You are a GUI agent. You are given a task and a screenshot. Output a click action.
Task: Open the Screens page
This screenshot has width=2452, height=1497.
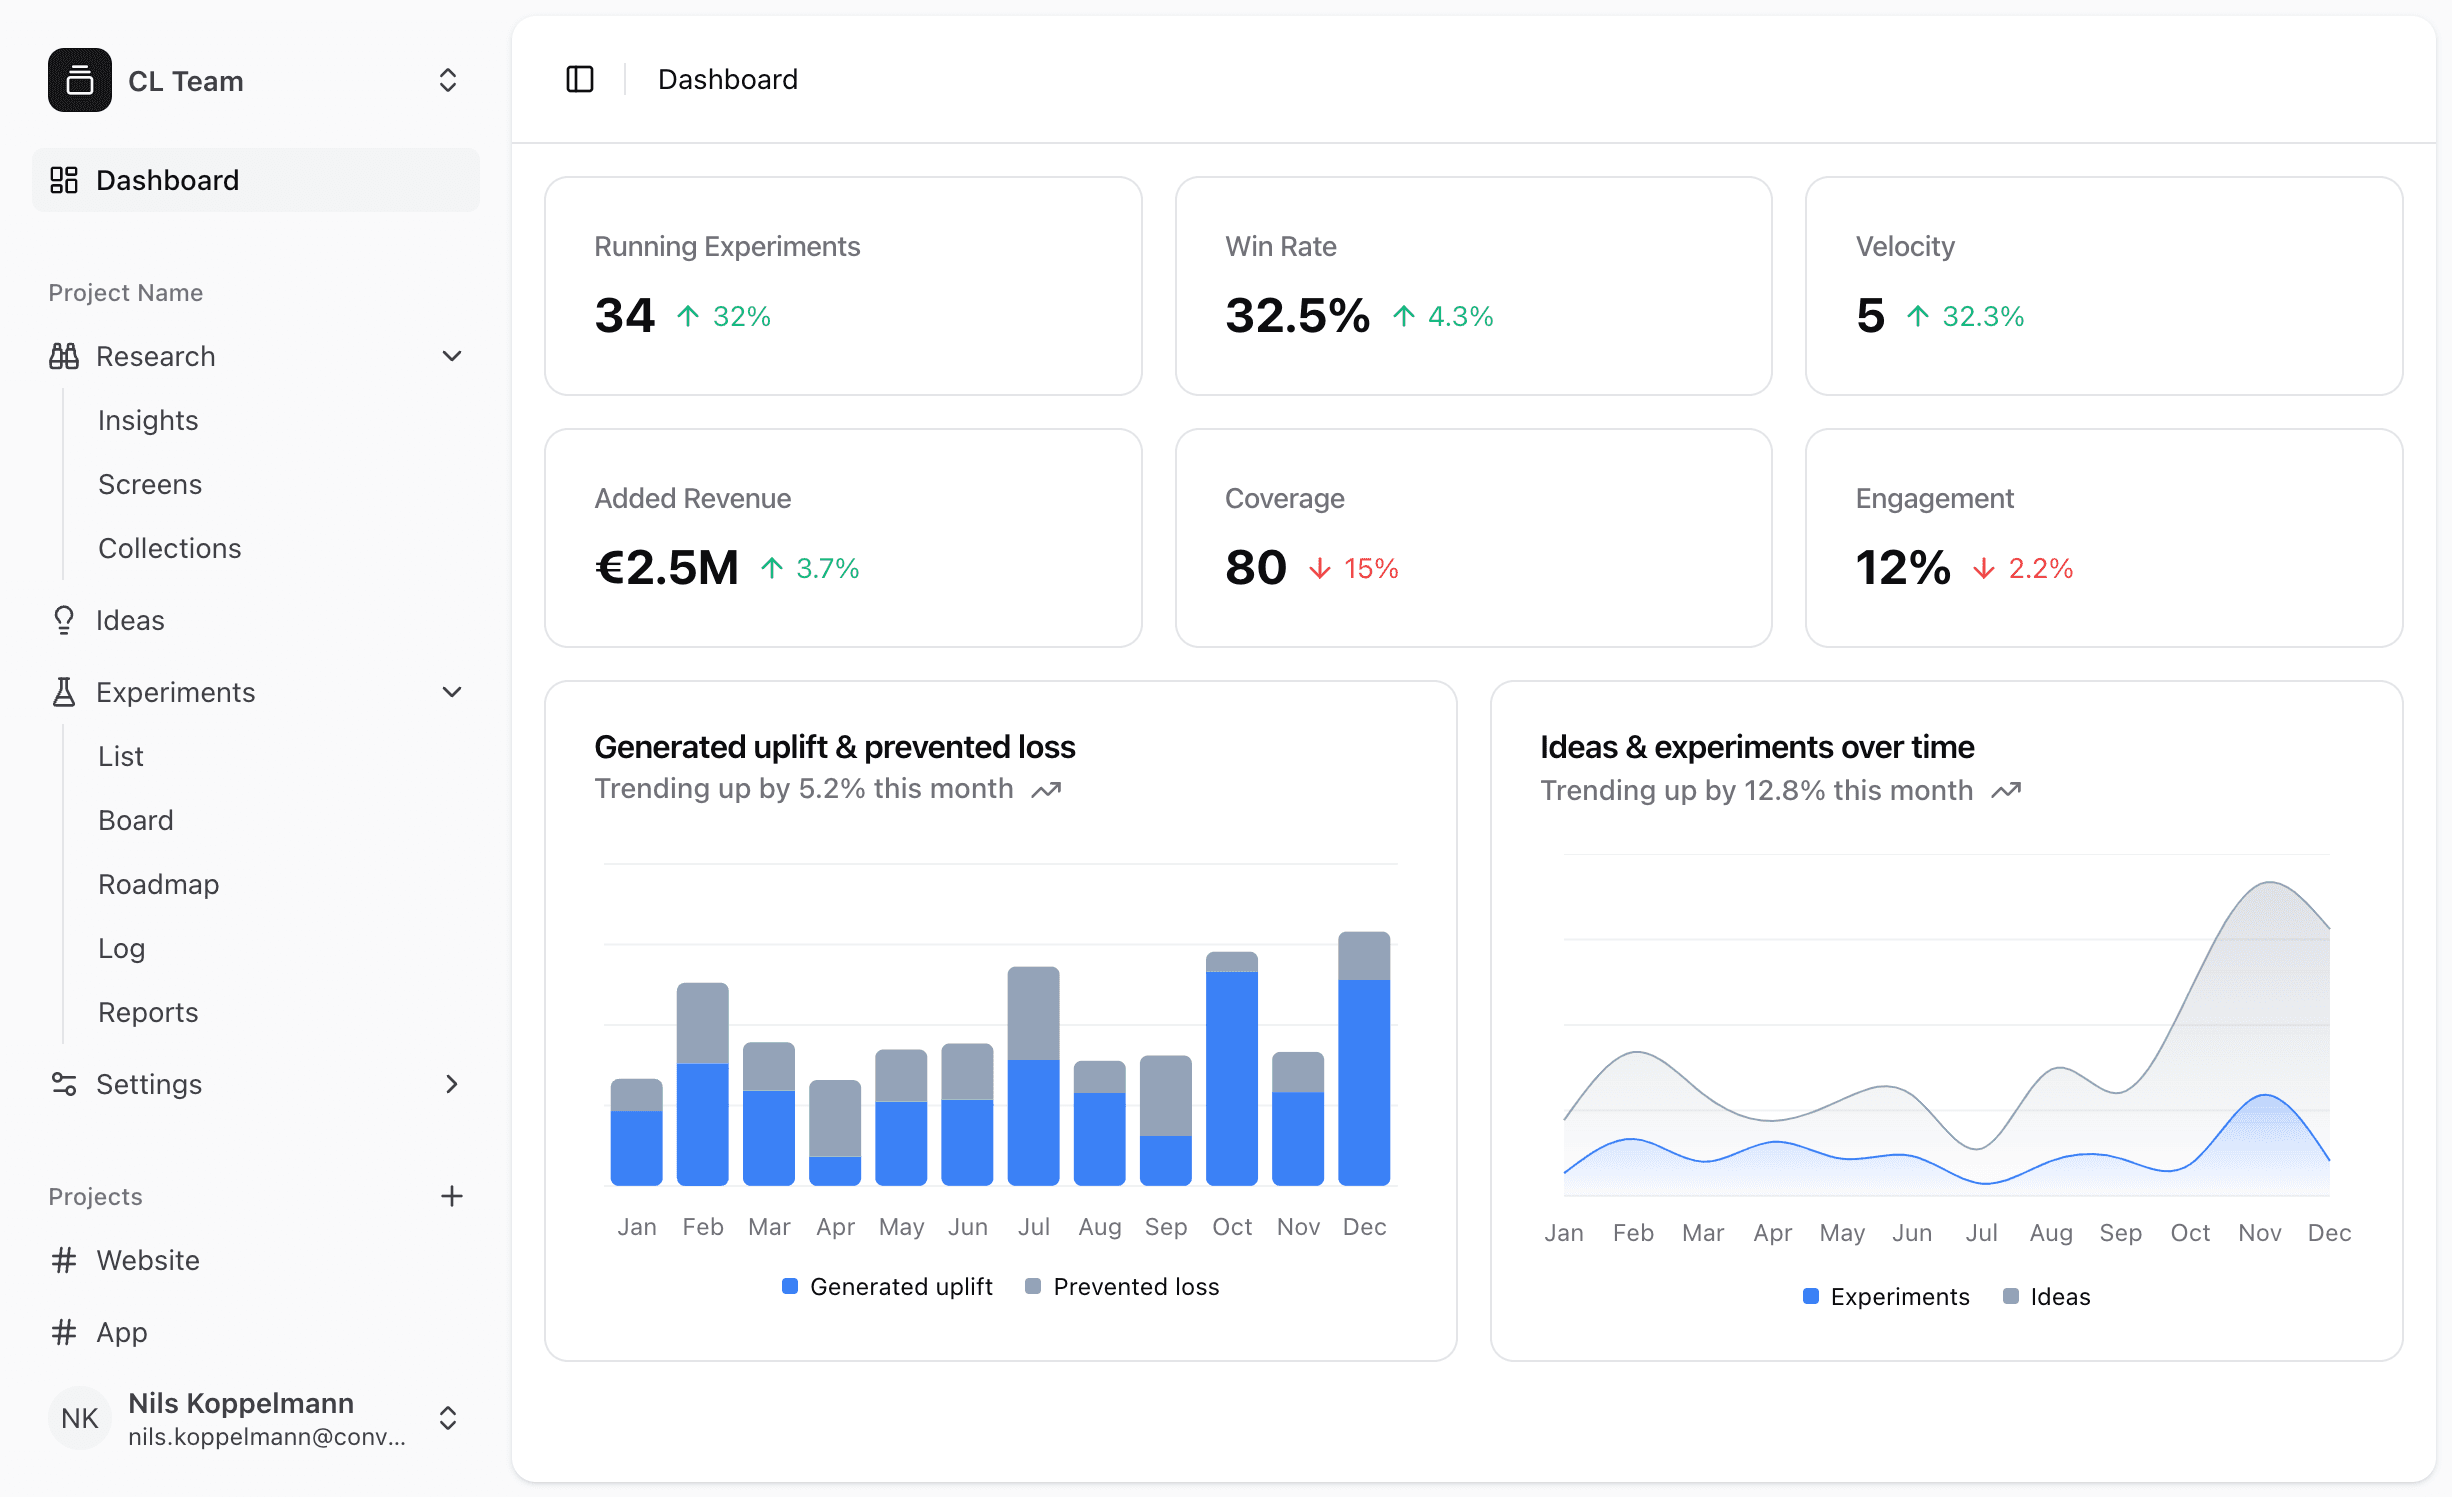tap(150, 484)
